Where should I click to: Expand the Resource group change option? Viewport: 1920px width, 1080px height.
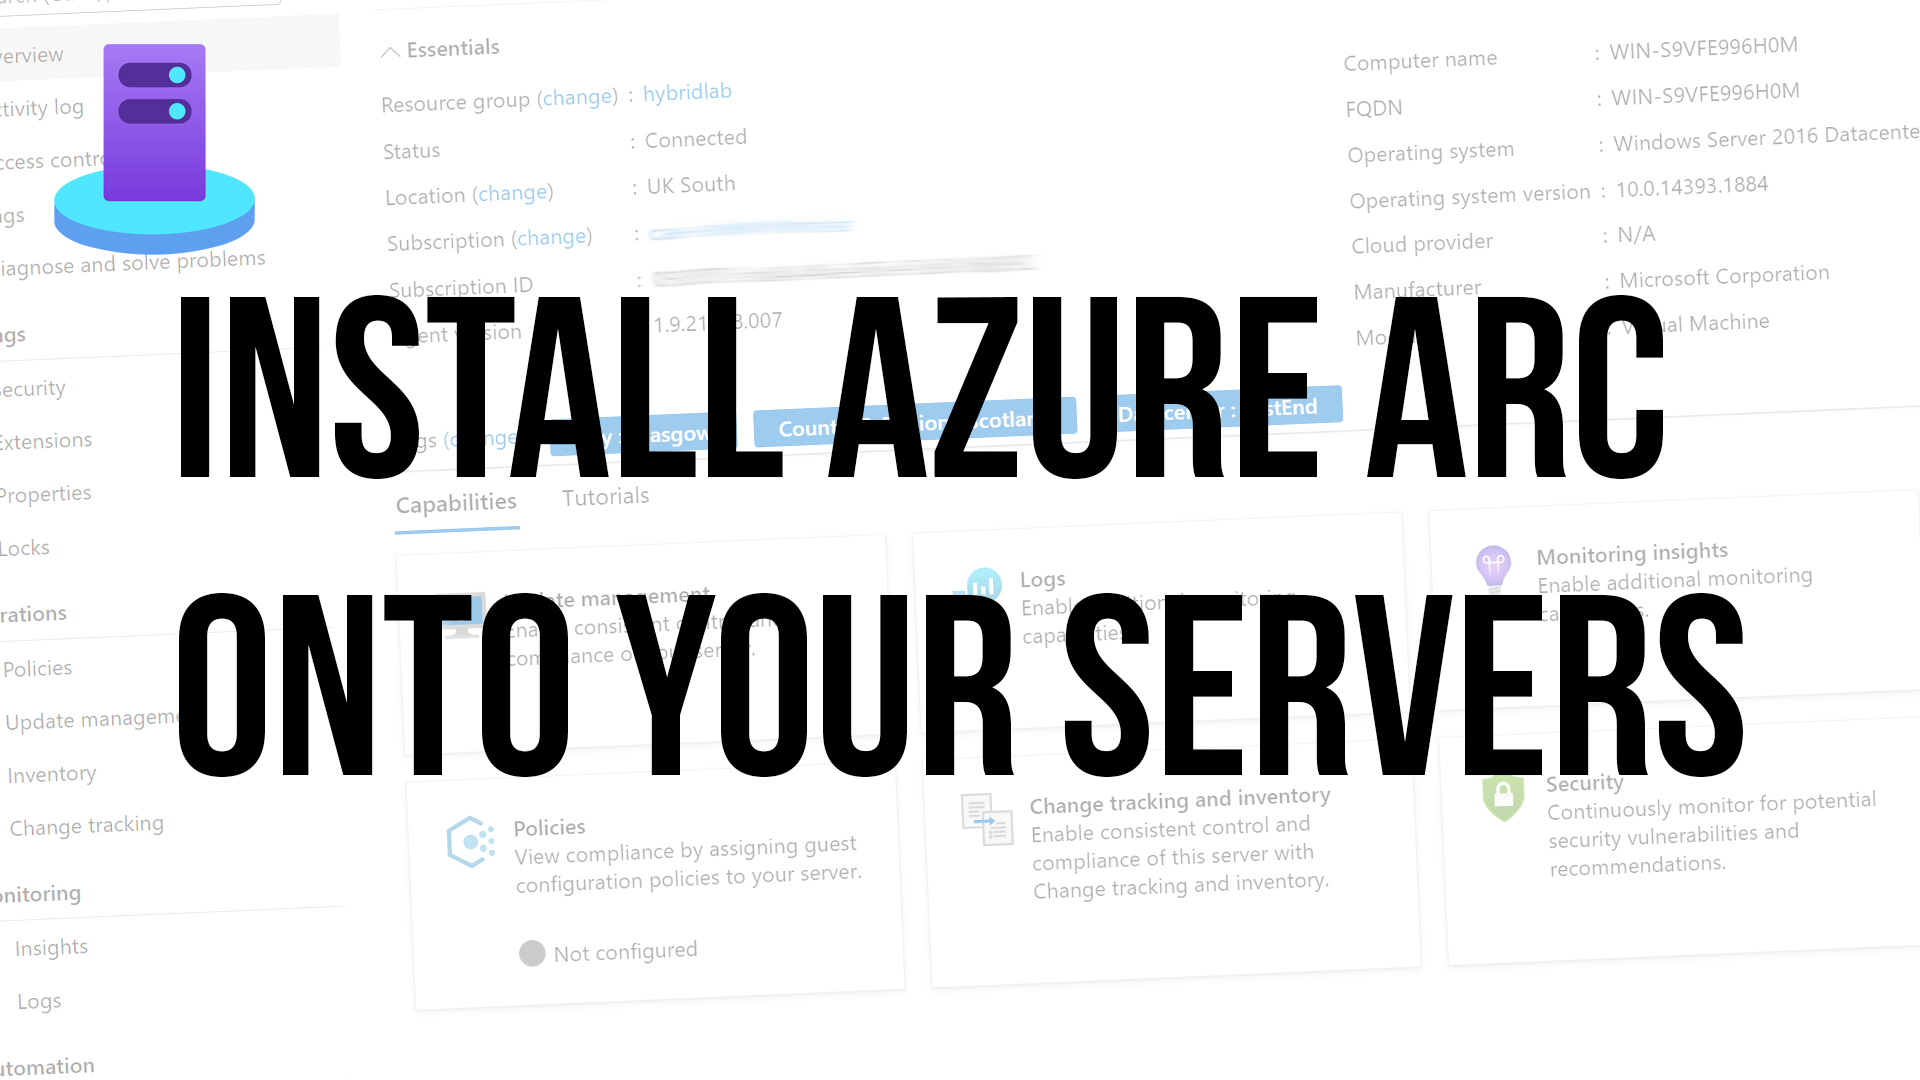(576, 95)
